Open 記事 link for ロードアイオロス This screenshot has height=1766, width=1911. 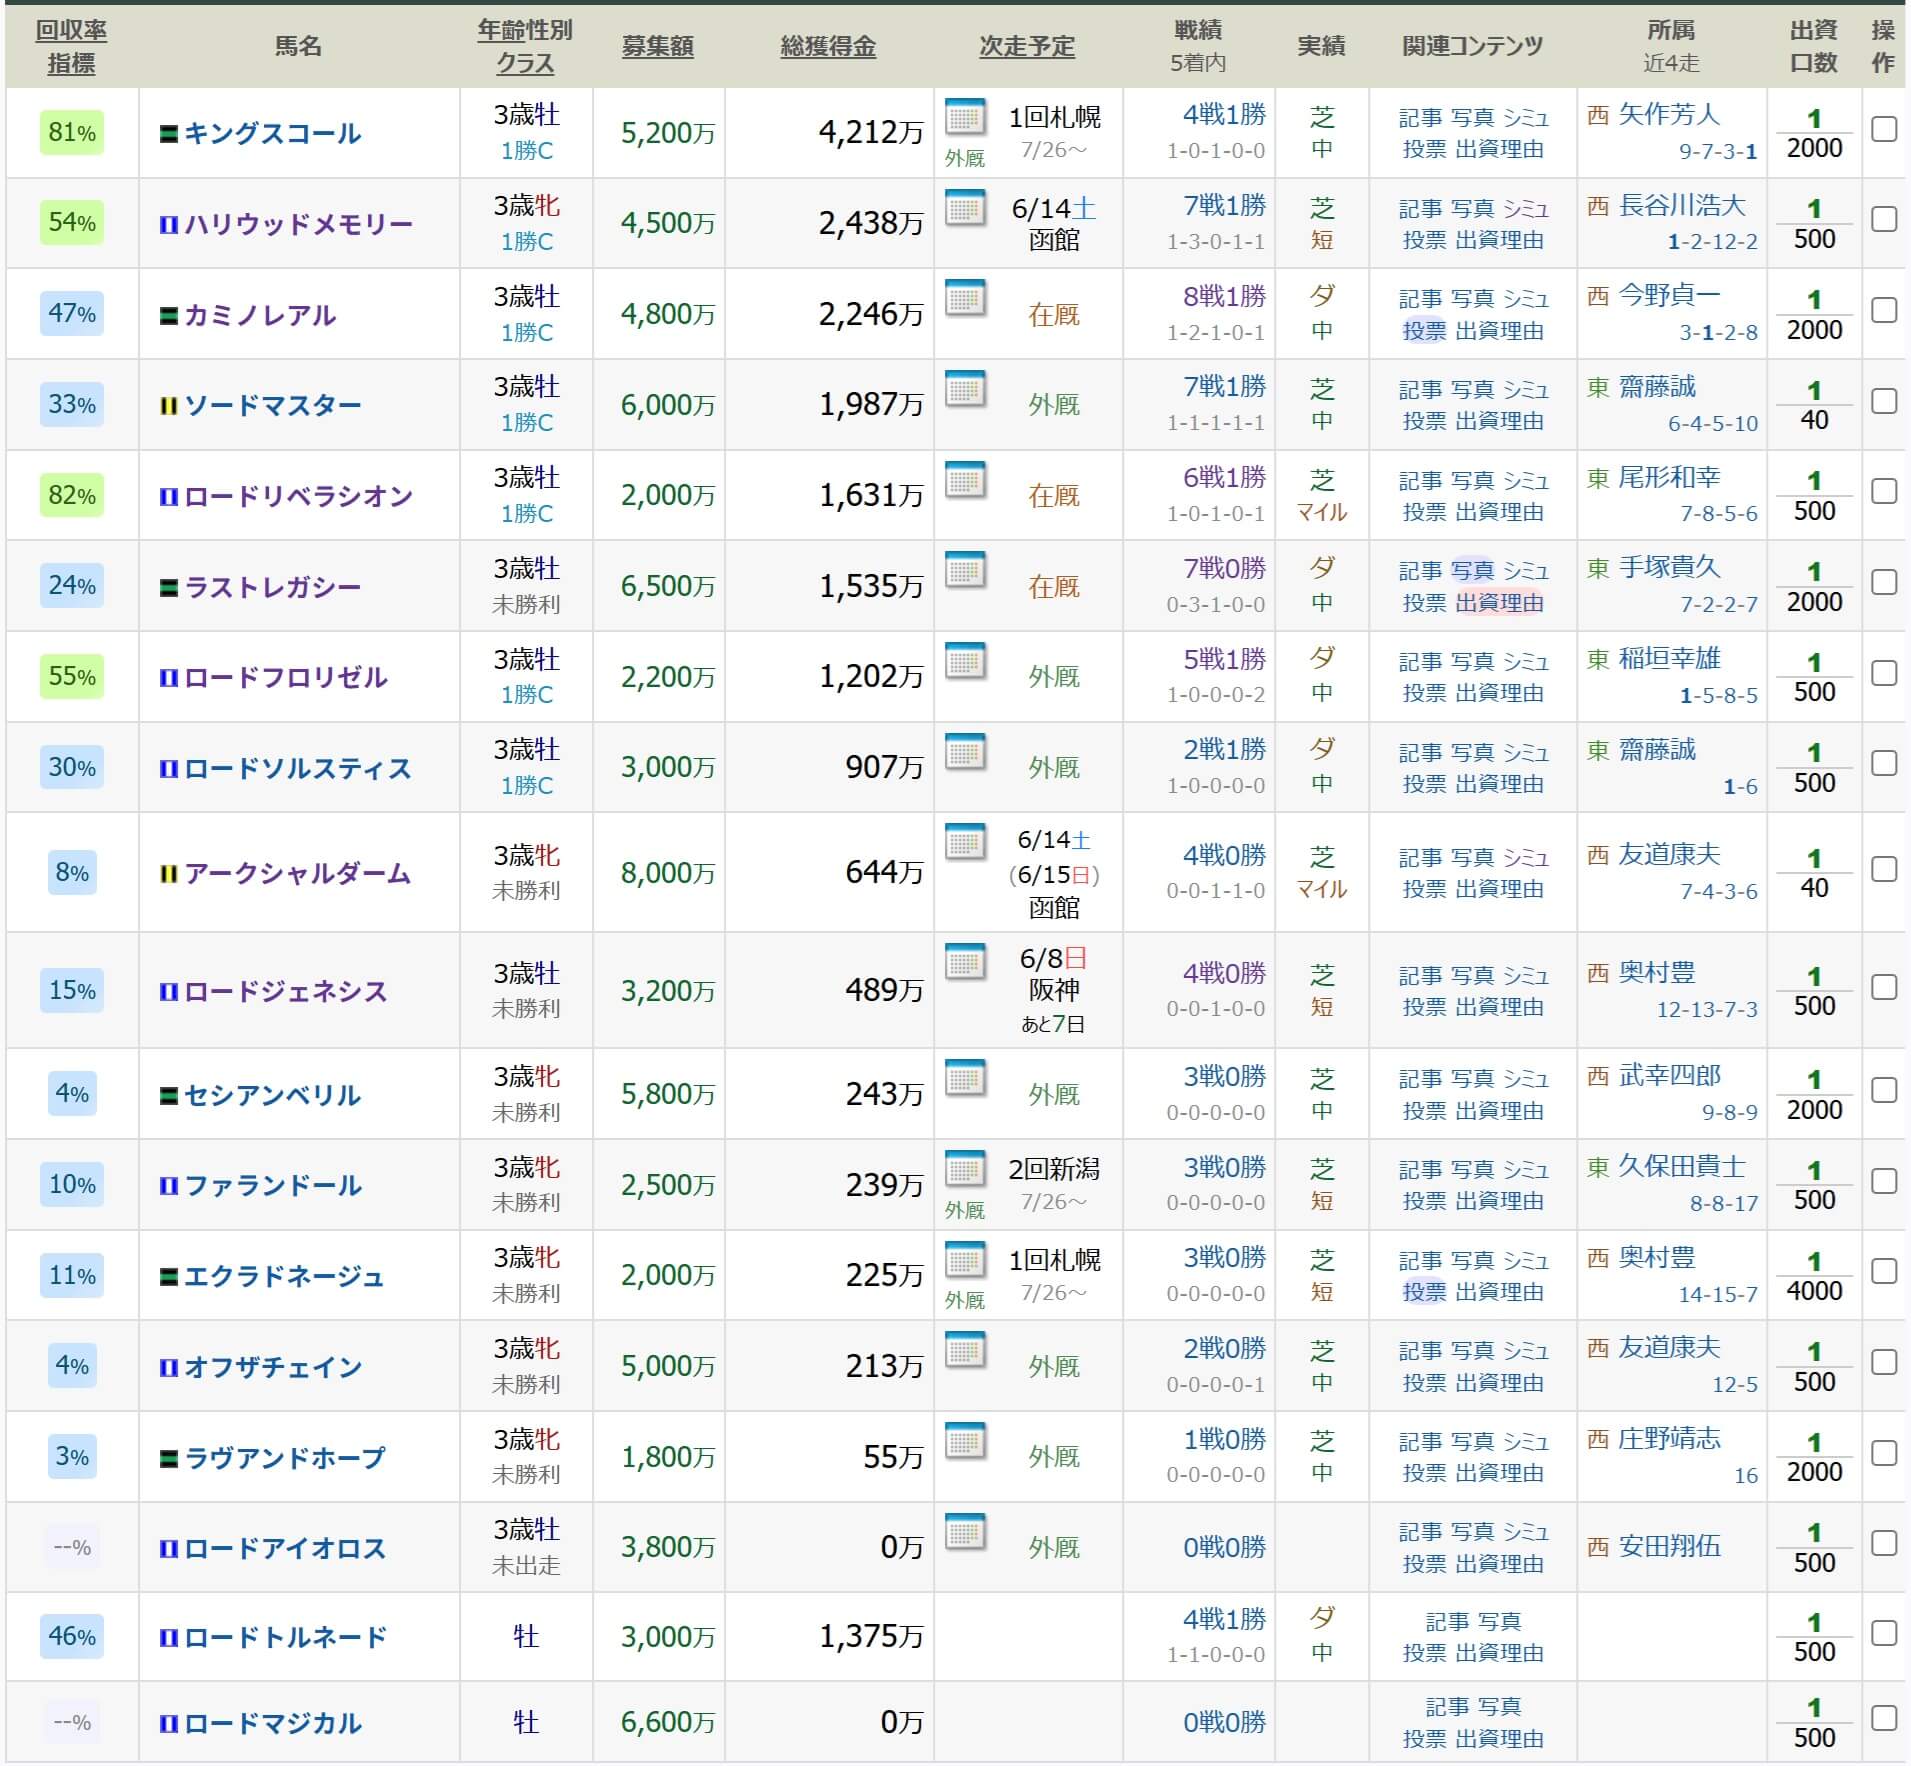point(1420,1532)
